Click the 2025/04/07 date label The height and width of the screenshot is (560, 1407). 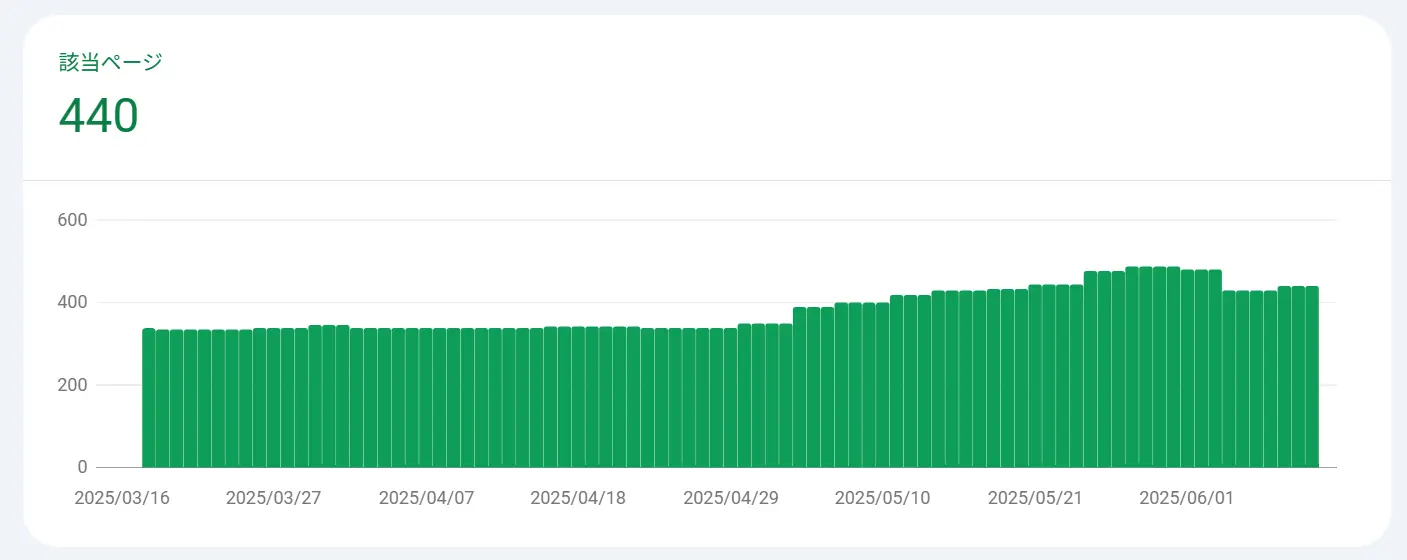click(x=426, y=498)
